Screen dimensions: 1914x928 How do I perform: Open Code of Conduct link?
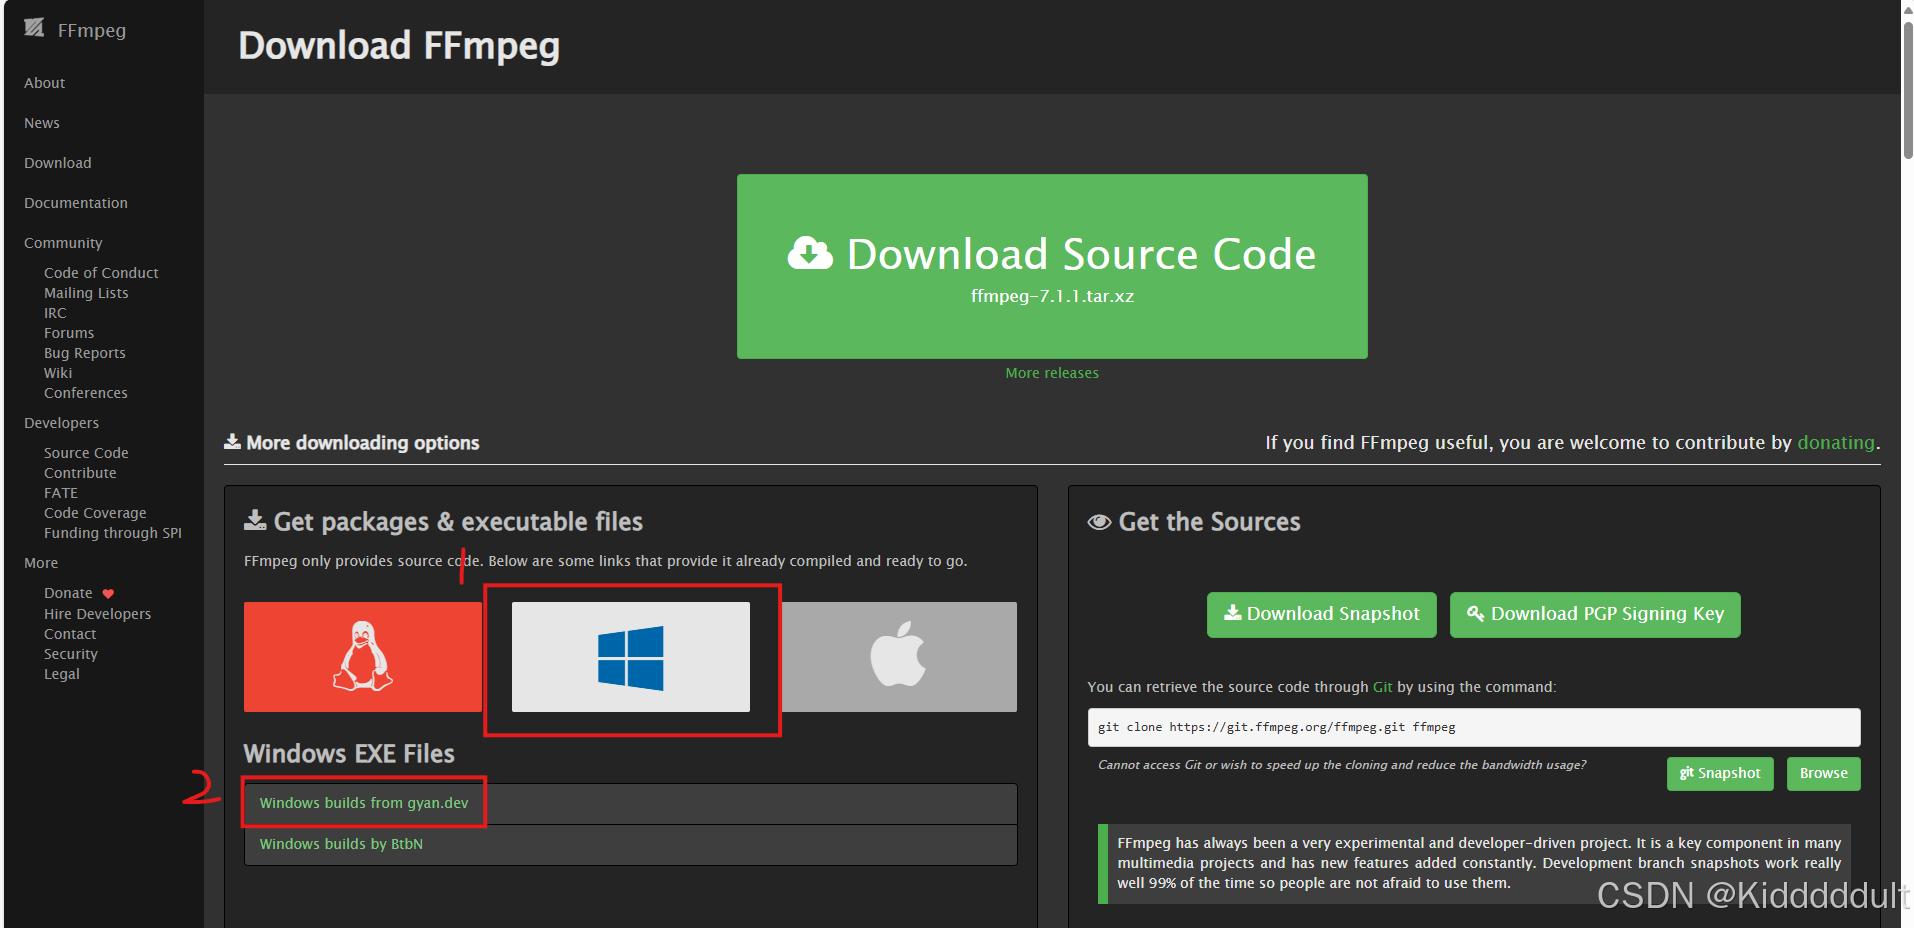click(101, 273)
